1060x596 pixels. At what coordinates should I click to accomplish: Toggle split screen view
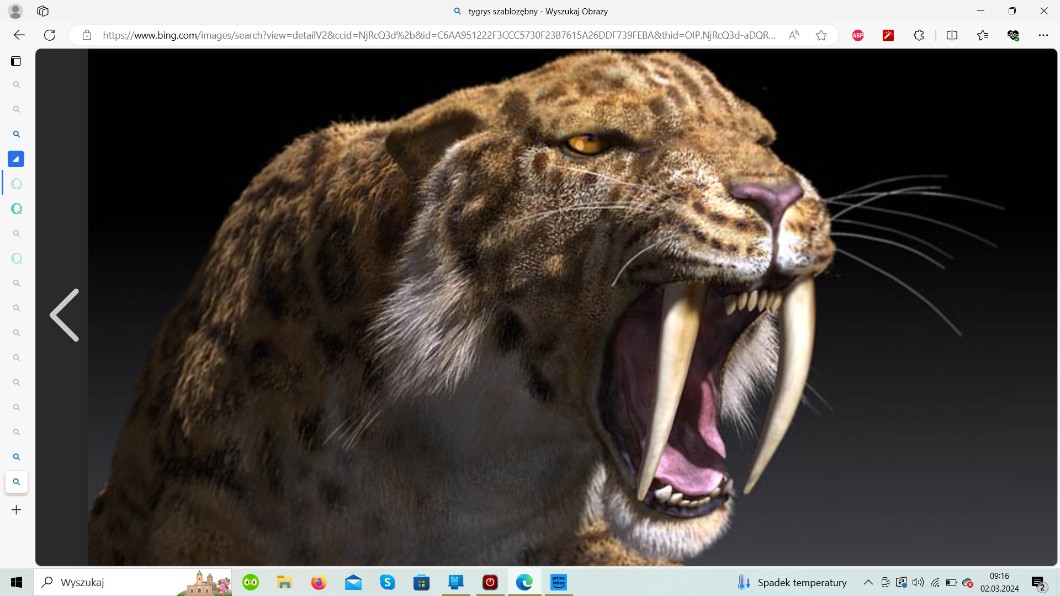point(952,35)
